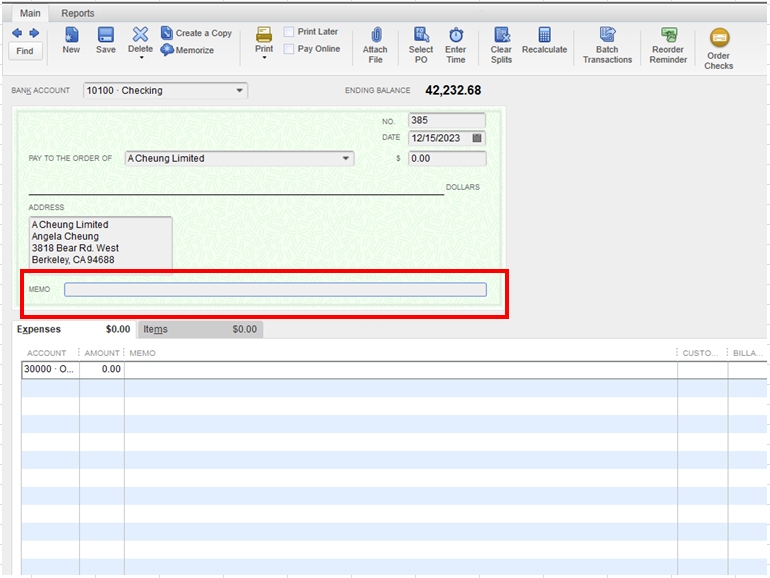Click the Date field 12/15/2023
Viewport: 770px width, 578px height.
(x=440, y=138)
